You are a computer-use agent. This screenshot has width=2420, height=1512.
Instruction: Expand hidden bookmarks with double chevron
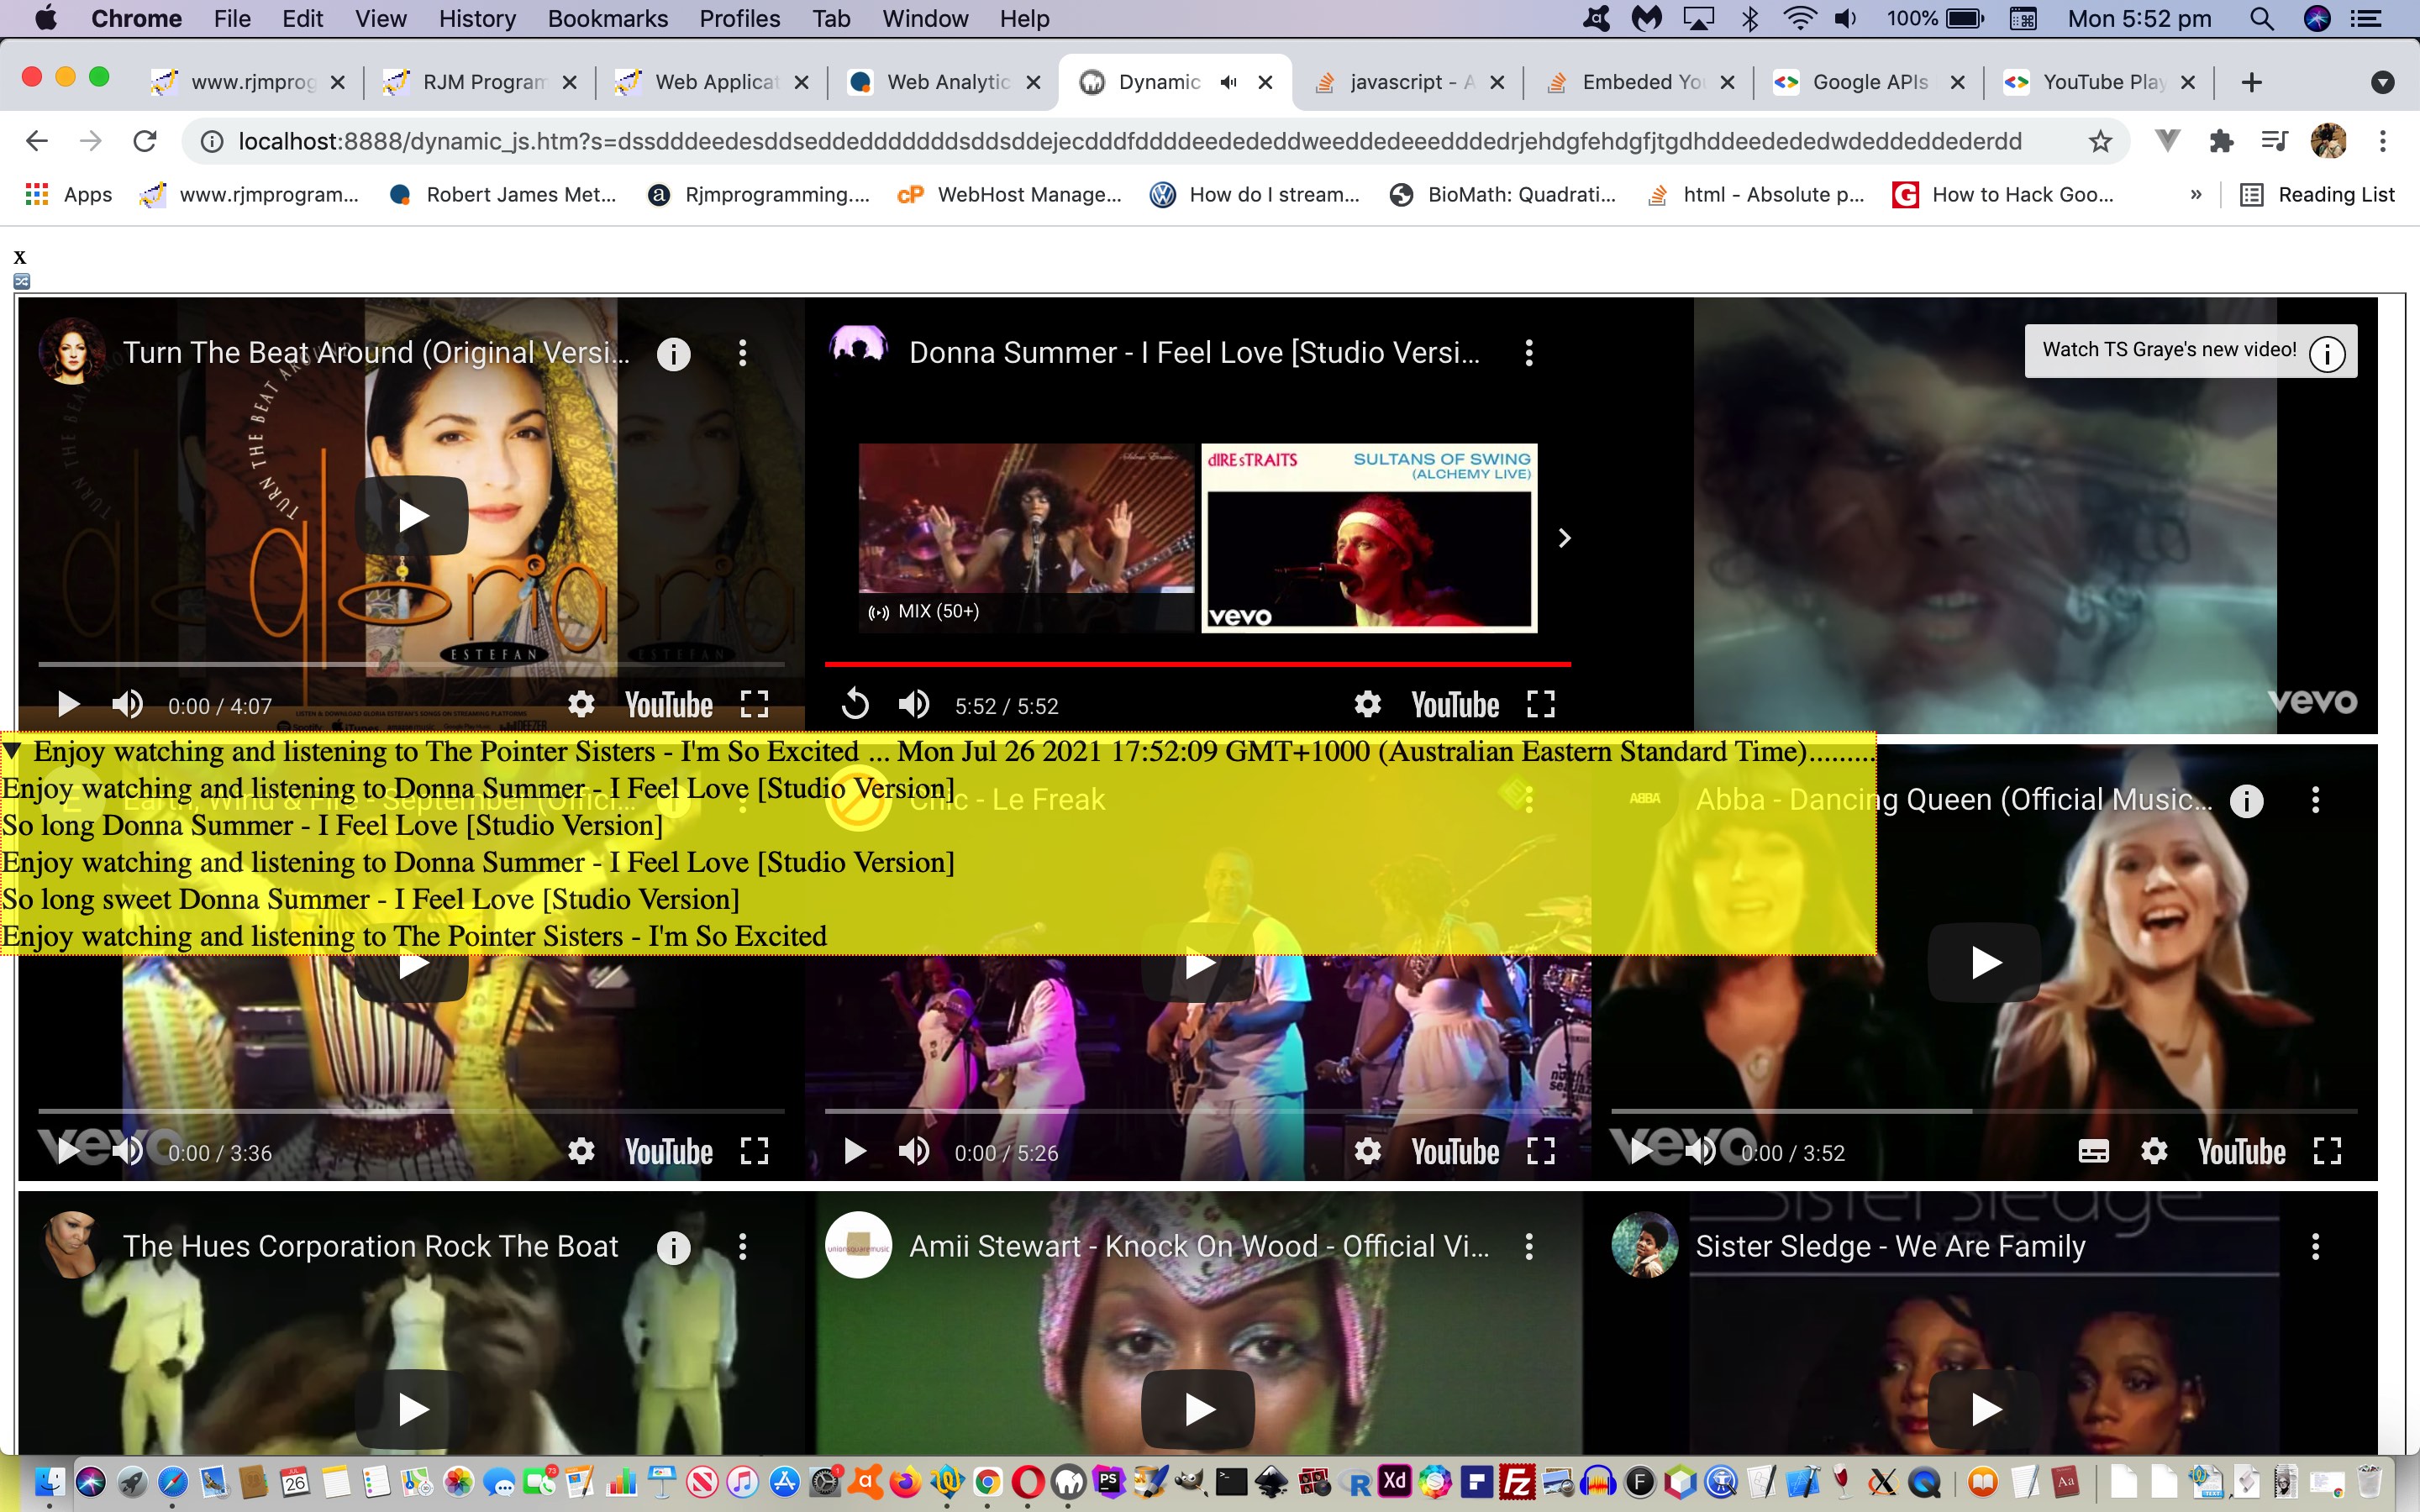coord(2196,194)
